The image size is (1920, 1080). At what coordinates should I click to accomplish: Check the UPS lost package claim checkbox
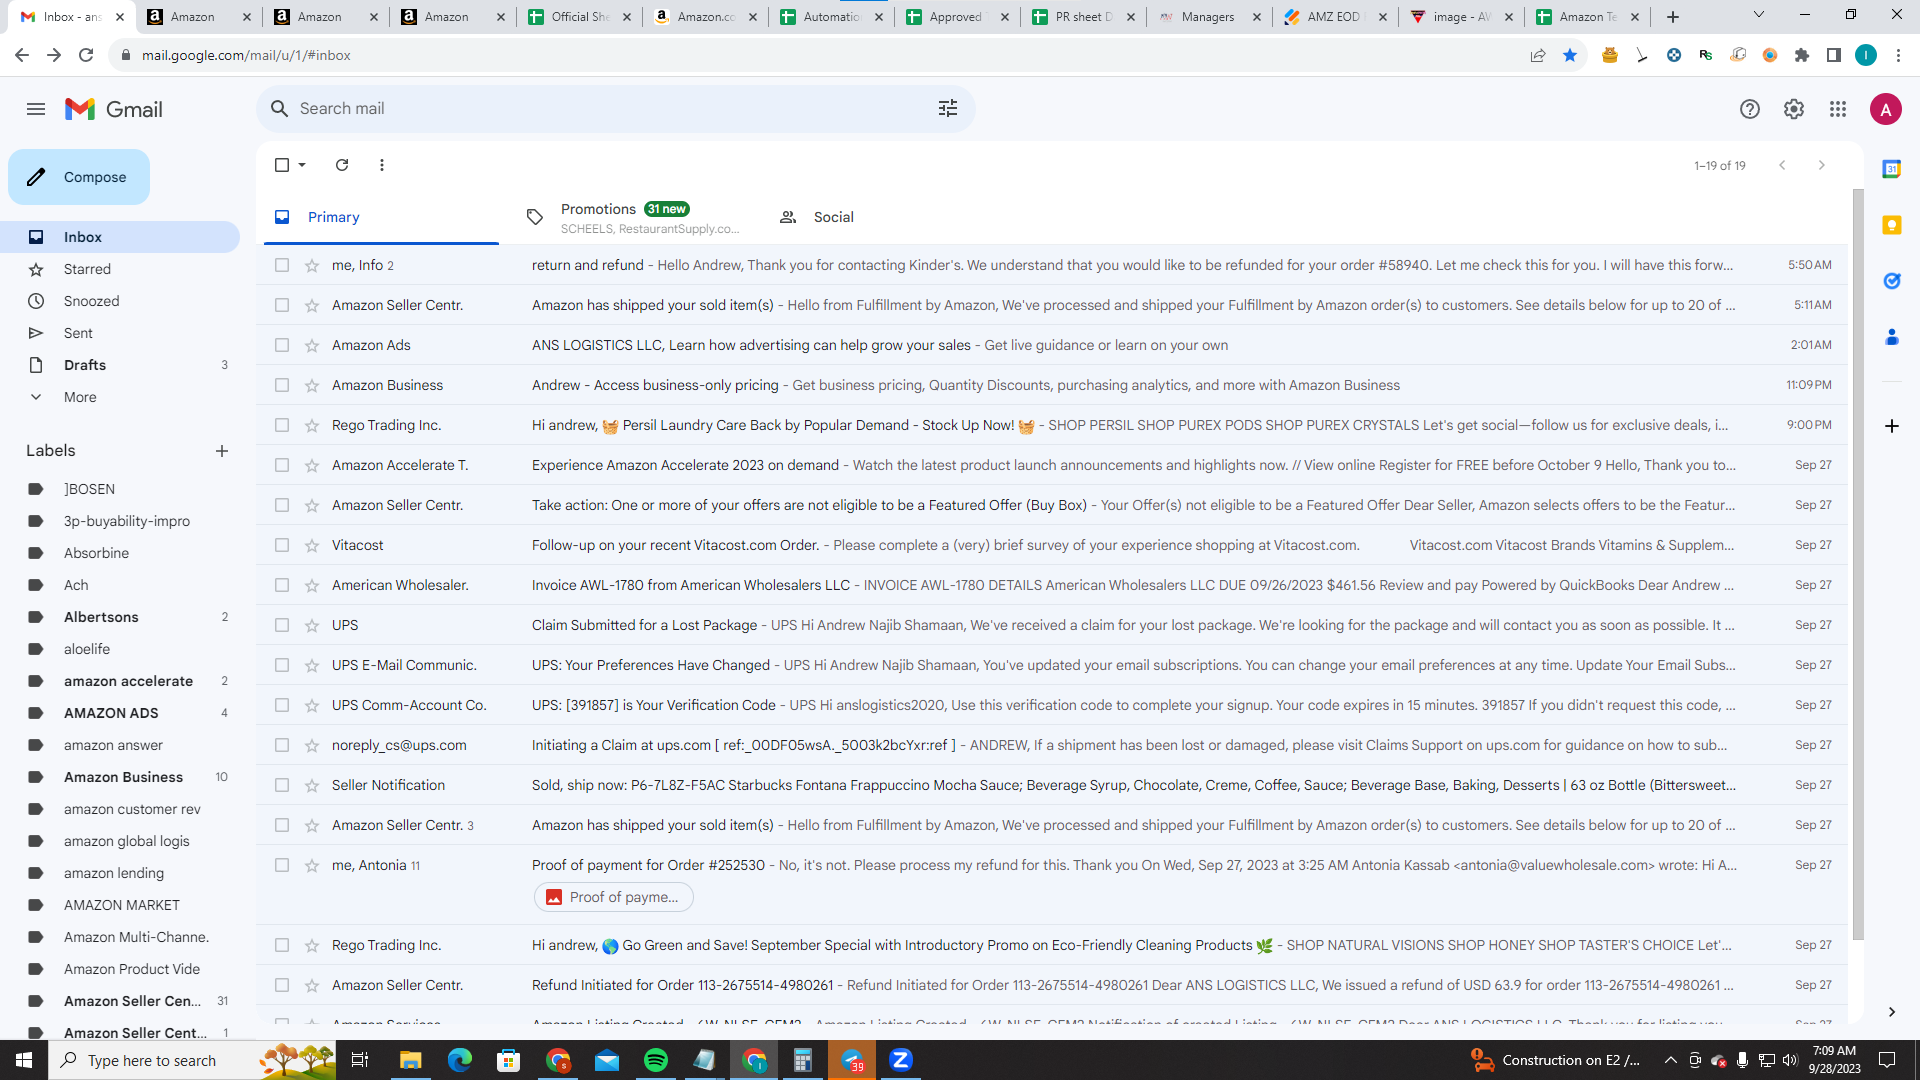point(282,625)
